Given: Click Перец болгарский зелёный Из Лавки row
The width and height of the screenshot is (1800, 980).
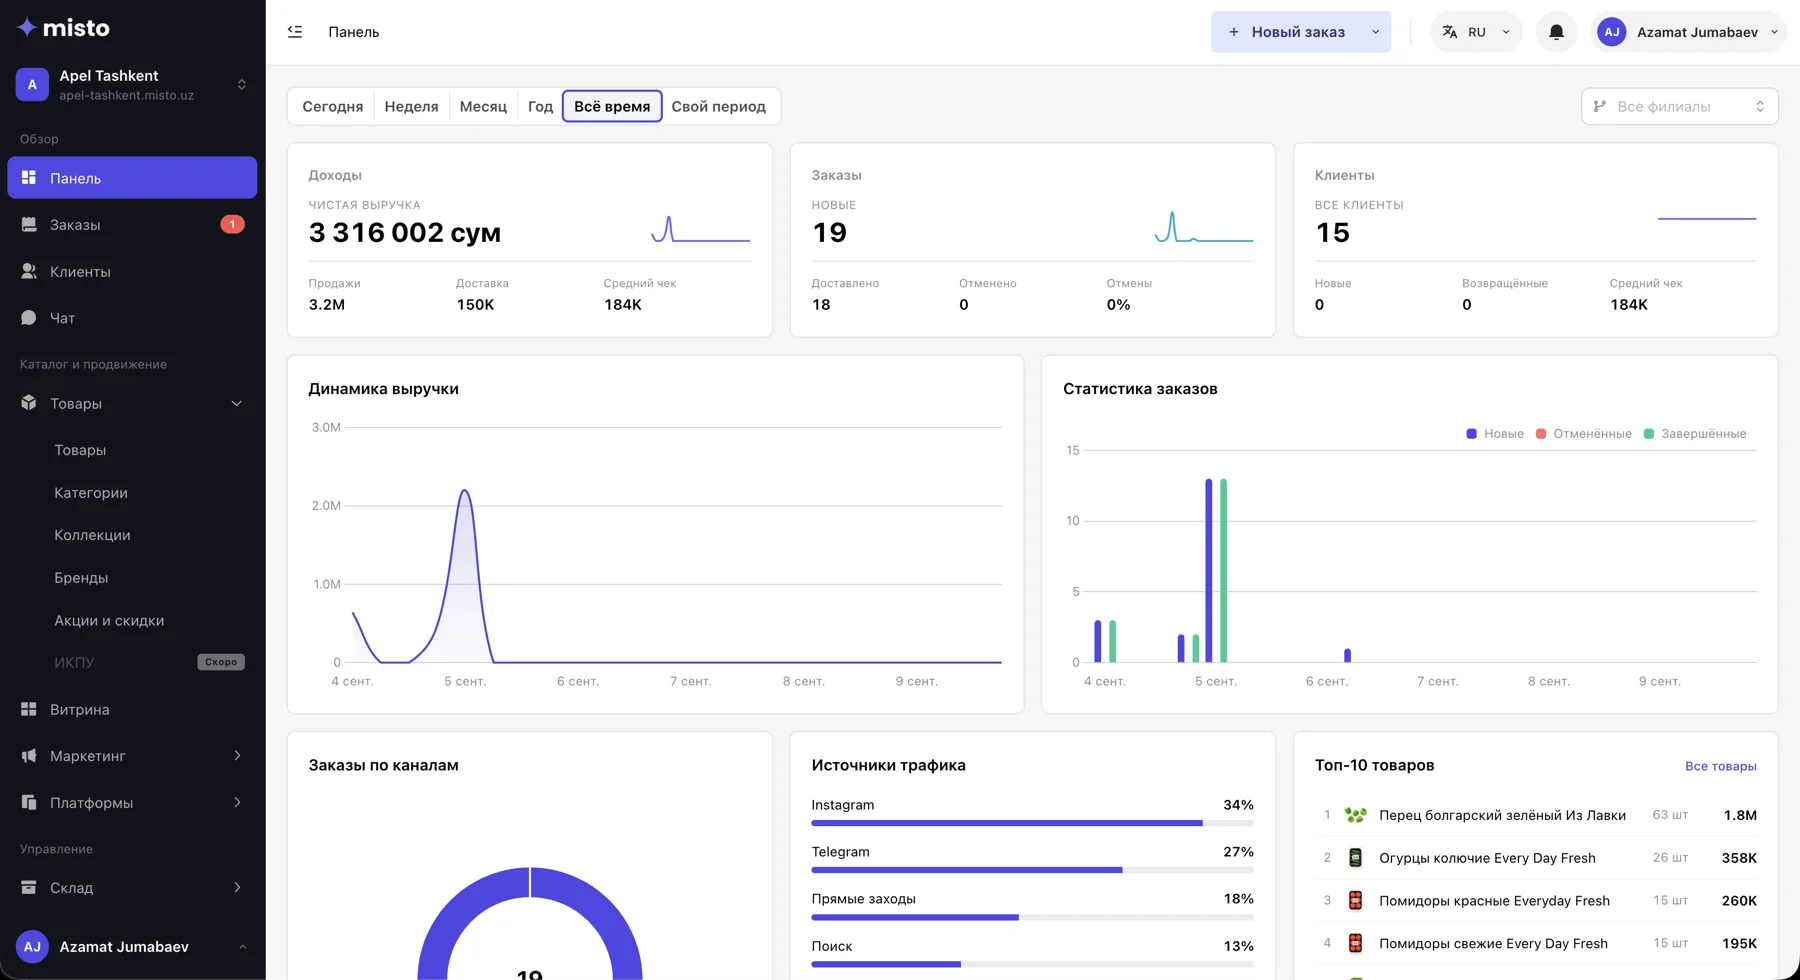Looking at the screenshot, I should 1536,815.
